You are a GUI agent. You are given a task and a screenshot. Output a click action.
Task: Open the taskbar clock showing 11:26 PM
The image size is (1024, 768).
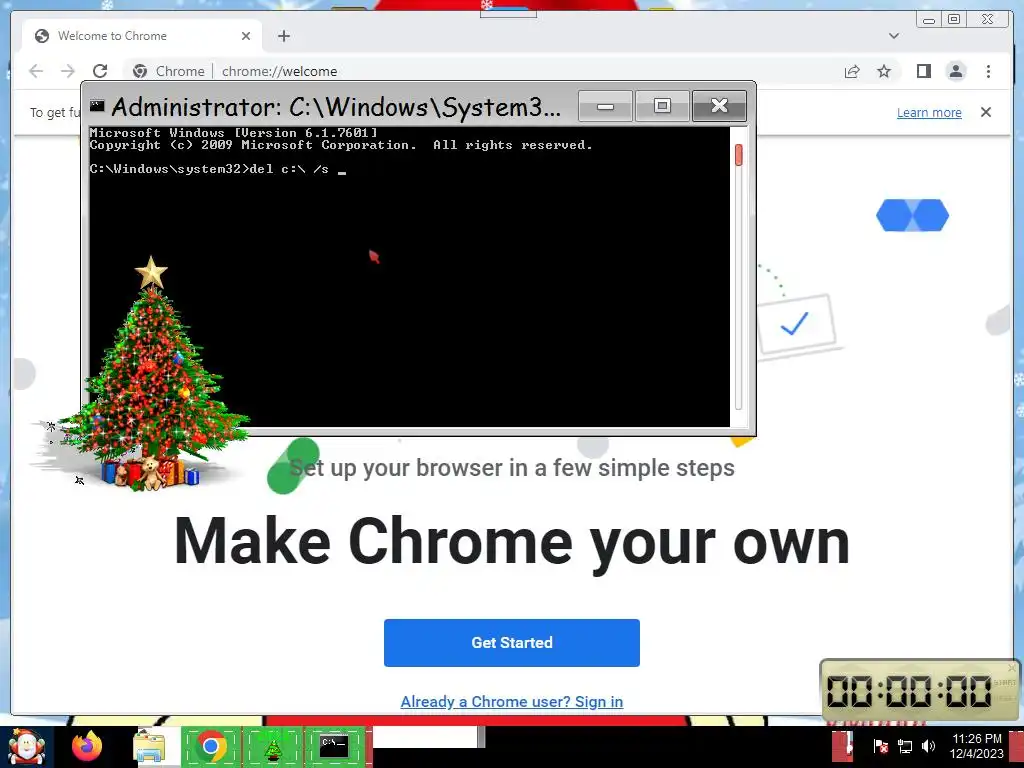(x=976, y=746)
